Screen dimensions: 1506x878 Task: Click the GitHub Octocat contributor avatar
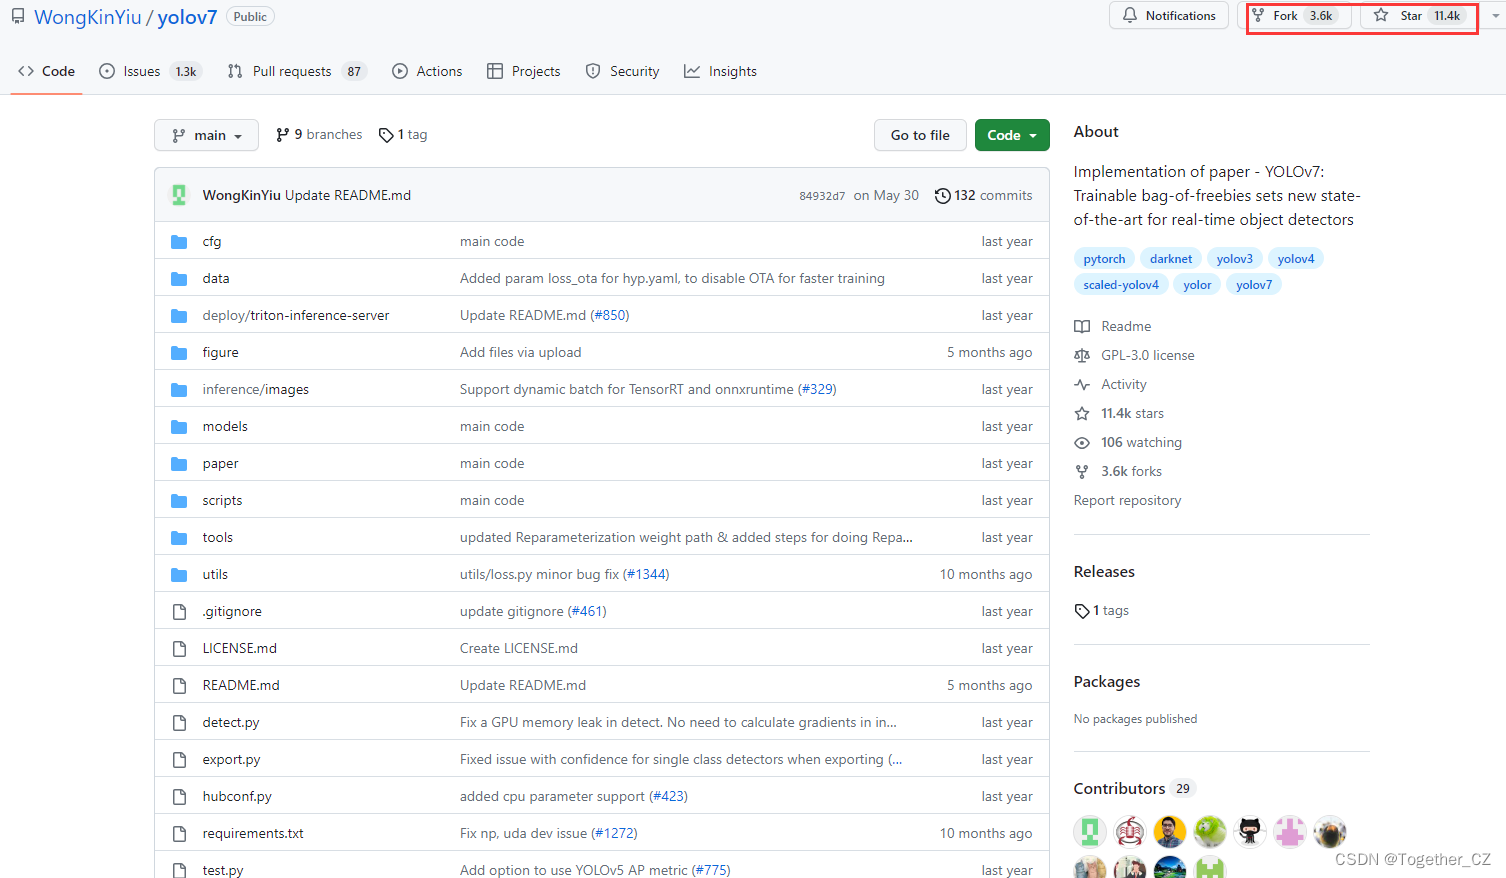pos(1250,831)
